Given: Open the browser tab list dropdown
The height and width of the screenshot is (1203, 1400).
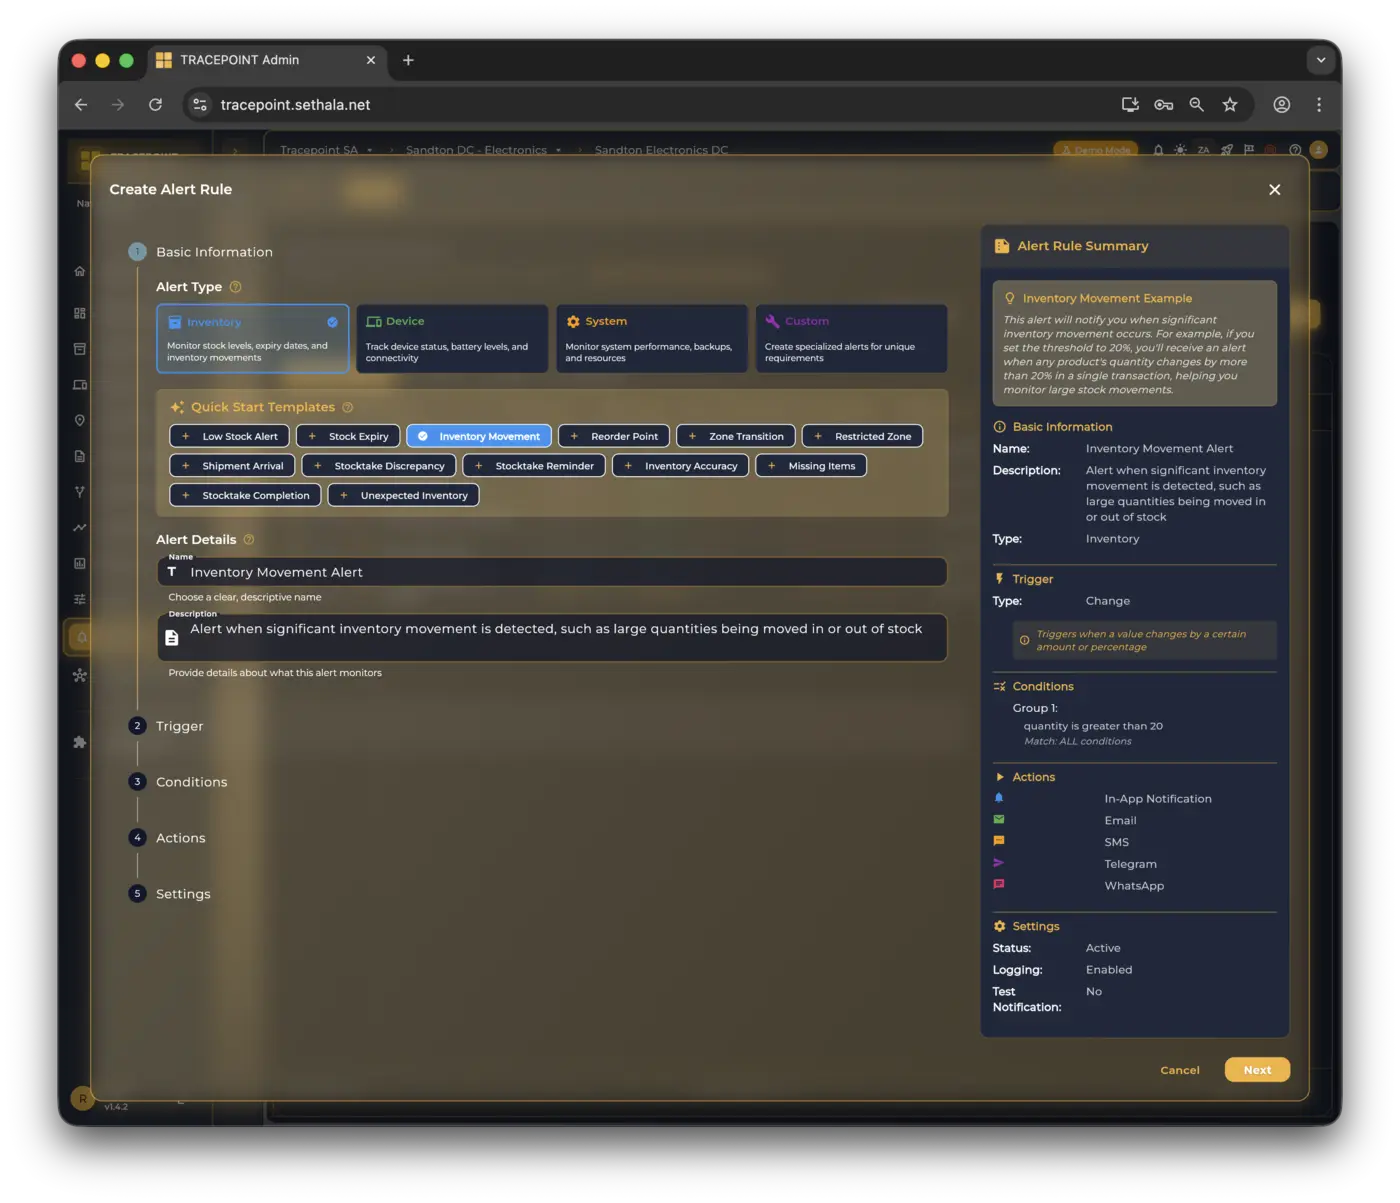Looking at the screenshot, I should coord(1320,60).
